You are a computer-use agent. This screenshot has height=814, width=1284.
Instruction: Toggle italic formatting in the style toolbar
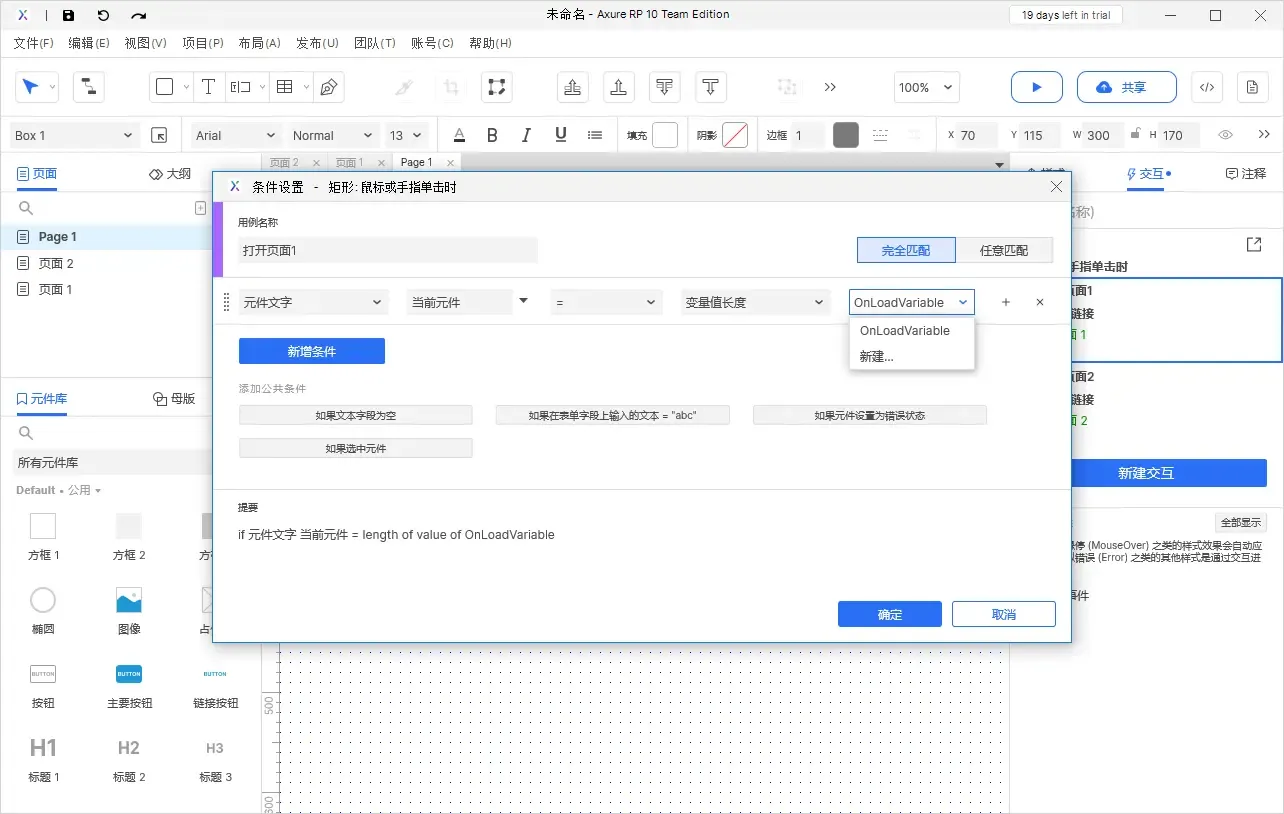(x=526, y=135)
